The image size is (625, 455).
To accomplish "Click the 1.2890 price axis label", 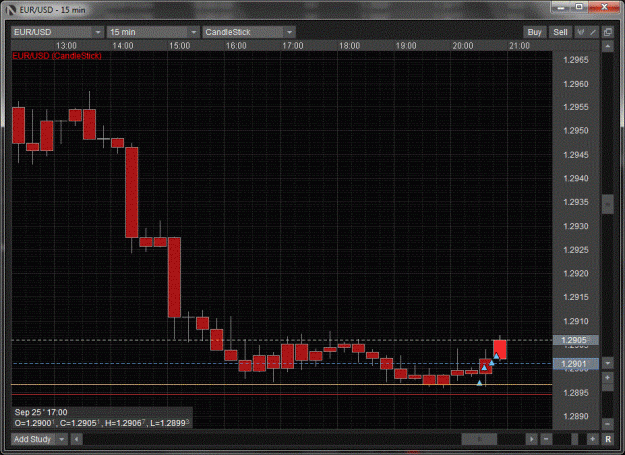I will click(x=576, y=416).
